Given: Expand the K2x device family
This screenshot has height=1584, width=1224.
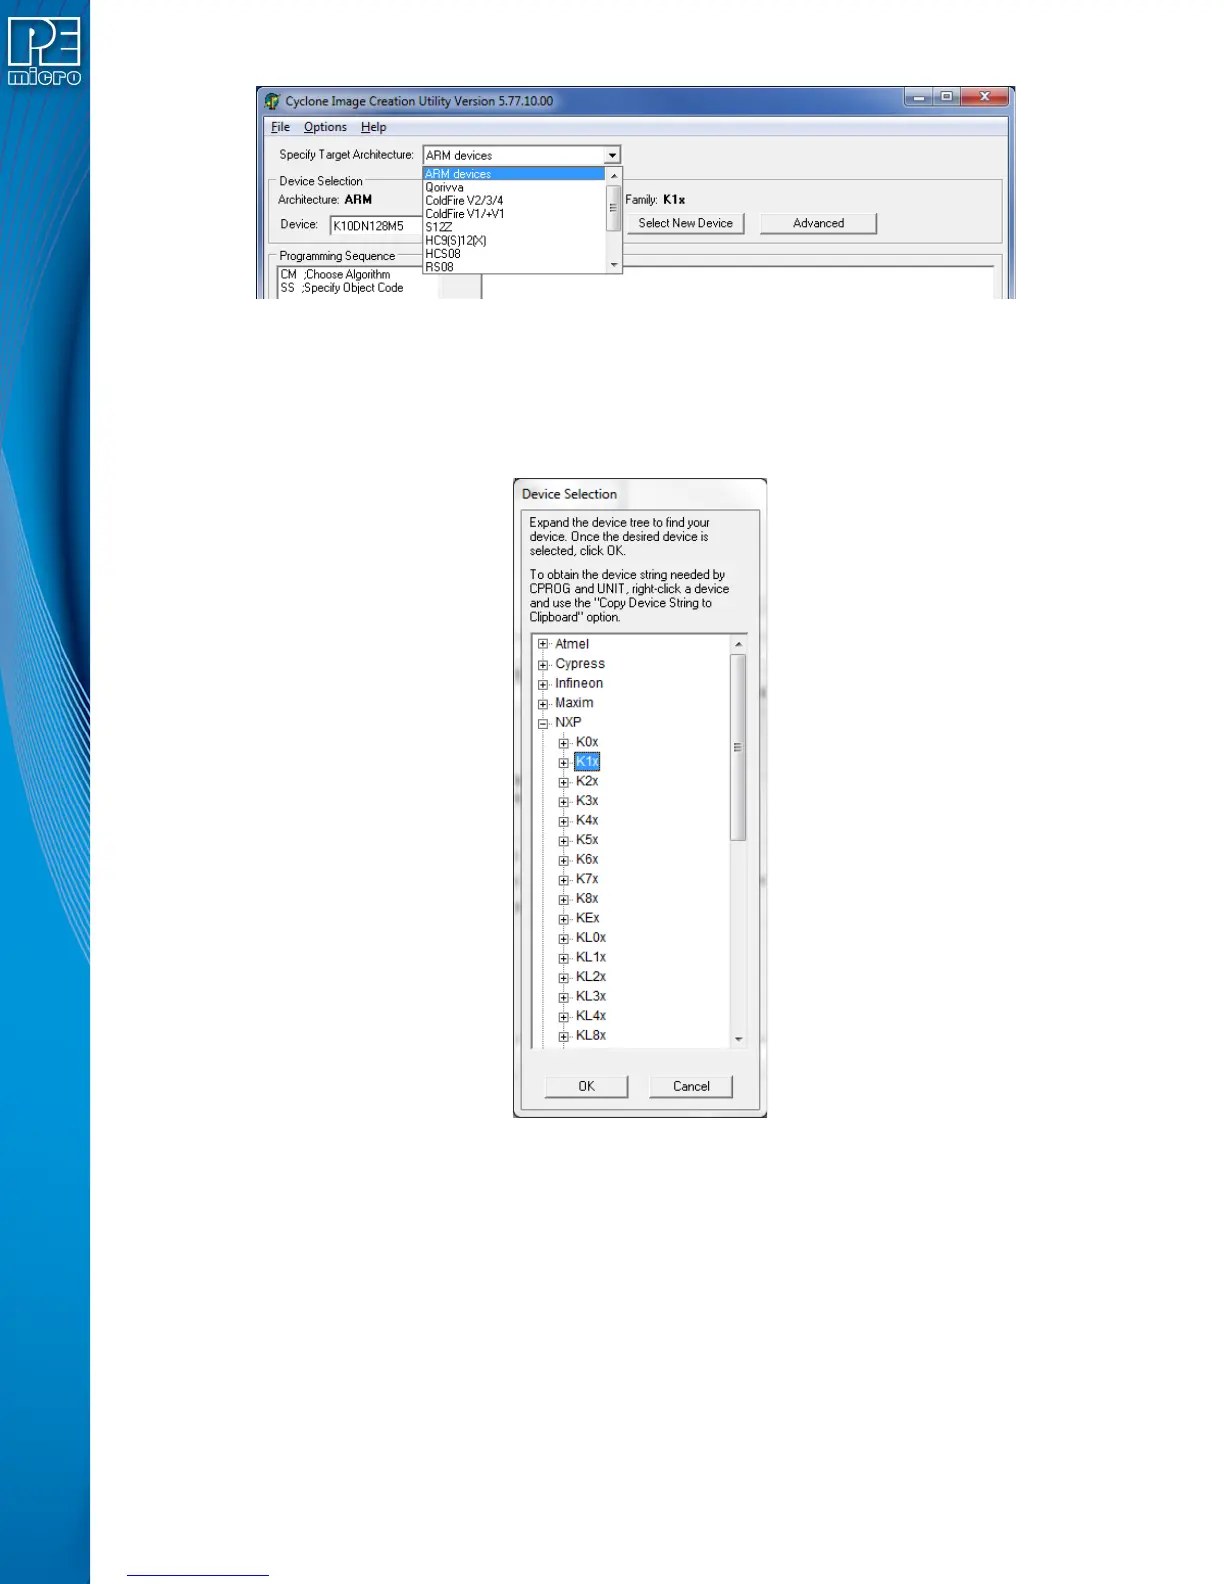Looking at the screenshot, I should (564, 782).
